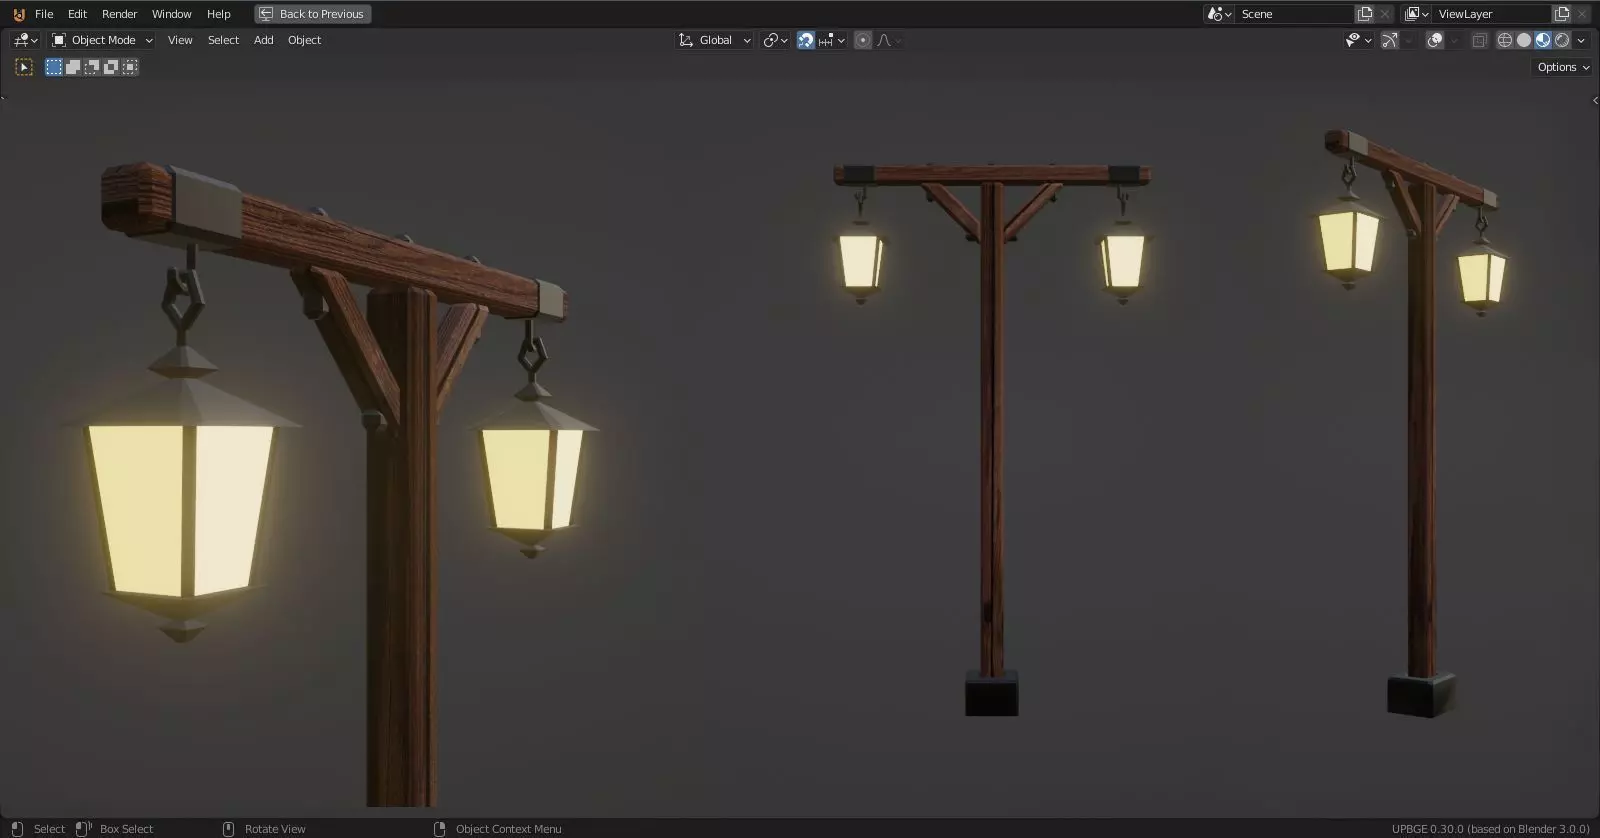Switch to wireframe viewport shading
This screenshot has width=1600, height=838.
point(1505,40)
